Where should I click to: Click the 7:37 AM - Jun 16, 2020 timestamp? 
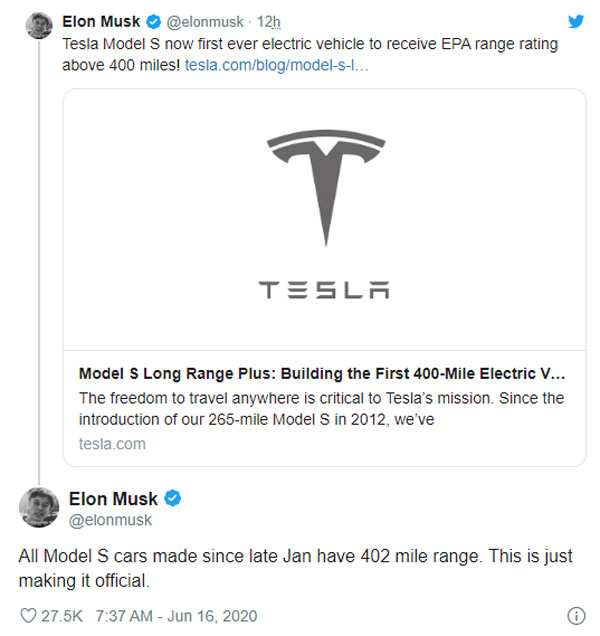coord(176,616)
